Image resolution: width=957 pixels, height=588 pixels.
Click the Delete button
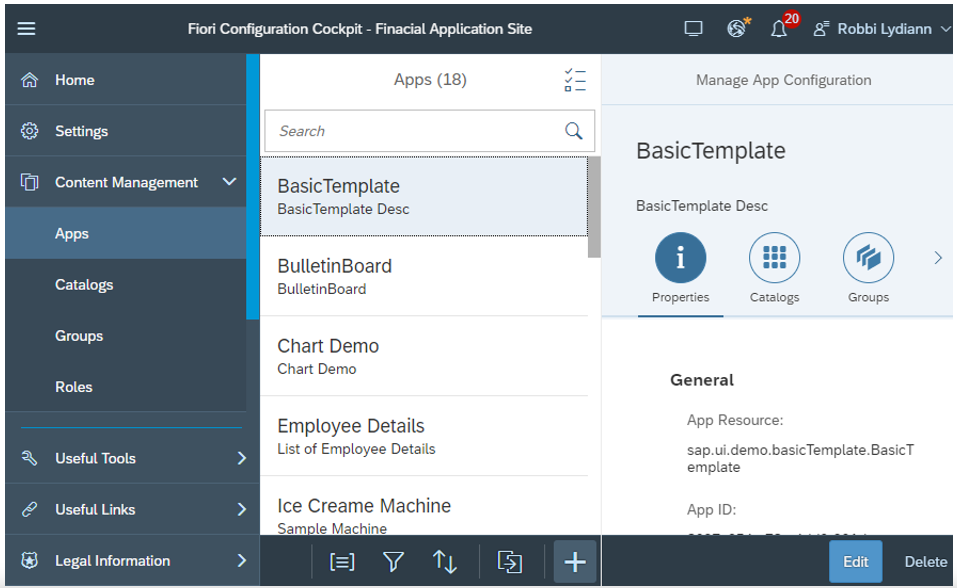(x=926, y=562)
